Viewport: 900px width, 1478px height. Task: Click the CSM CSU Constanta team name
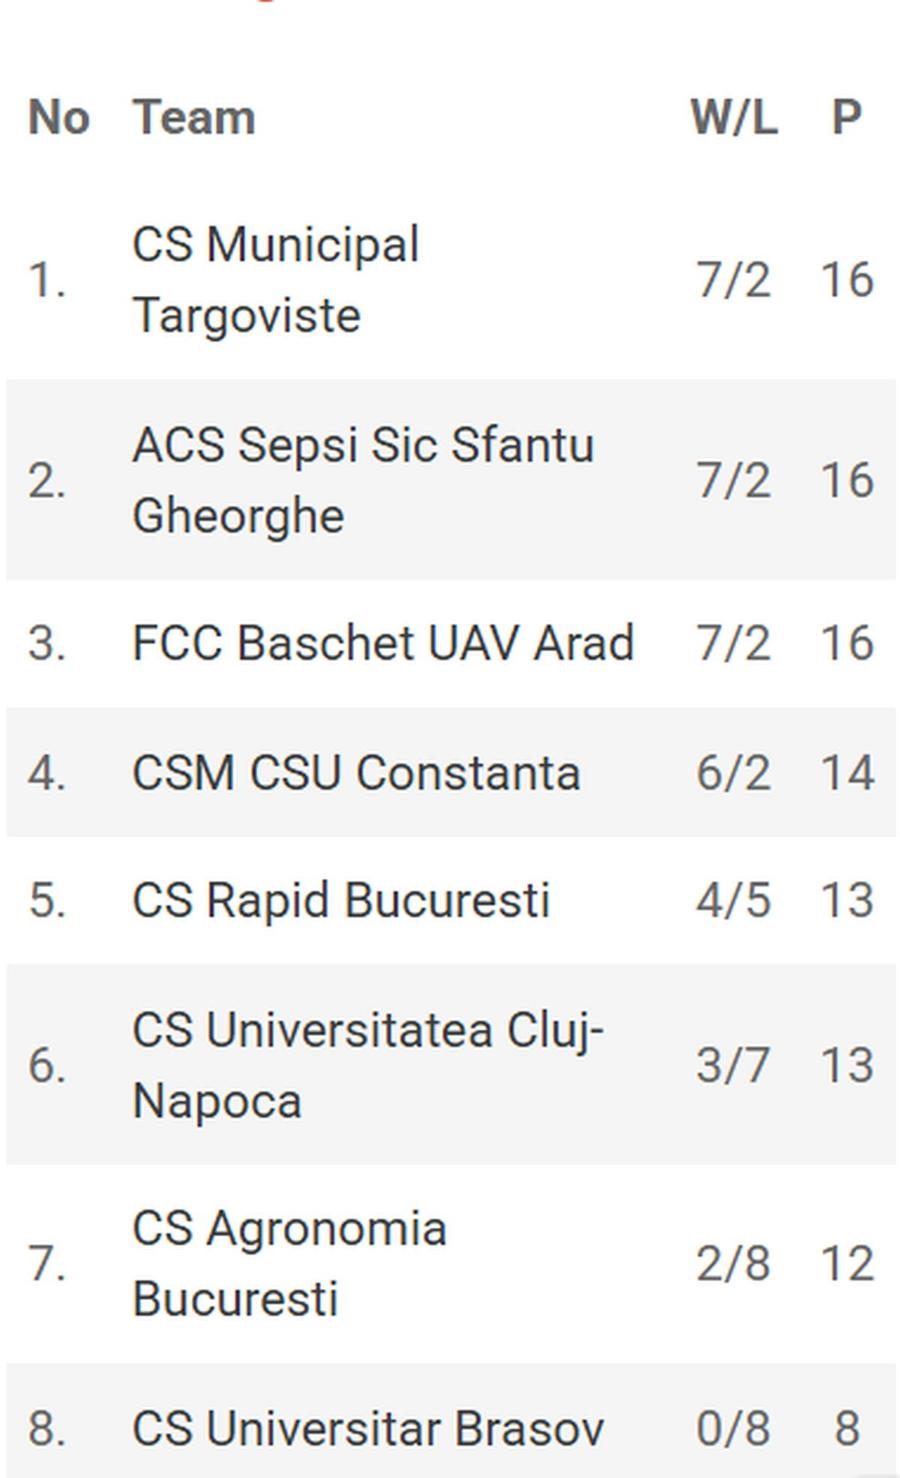pos(356,773)
